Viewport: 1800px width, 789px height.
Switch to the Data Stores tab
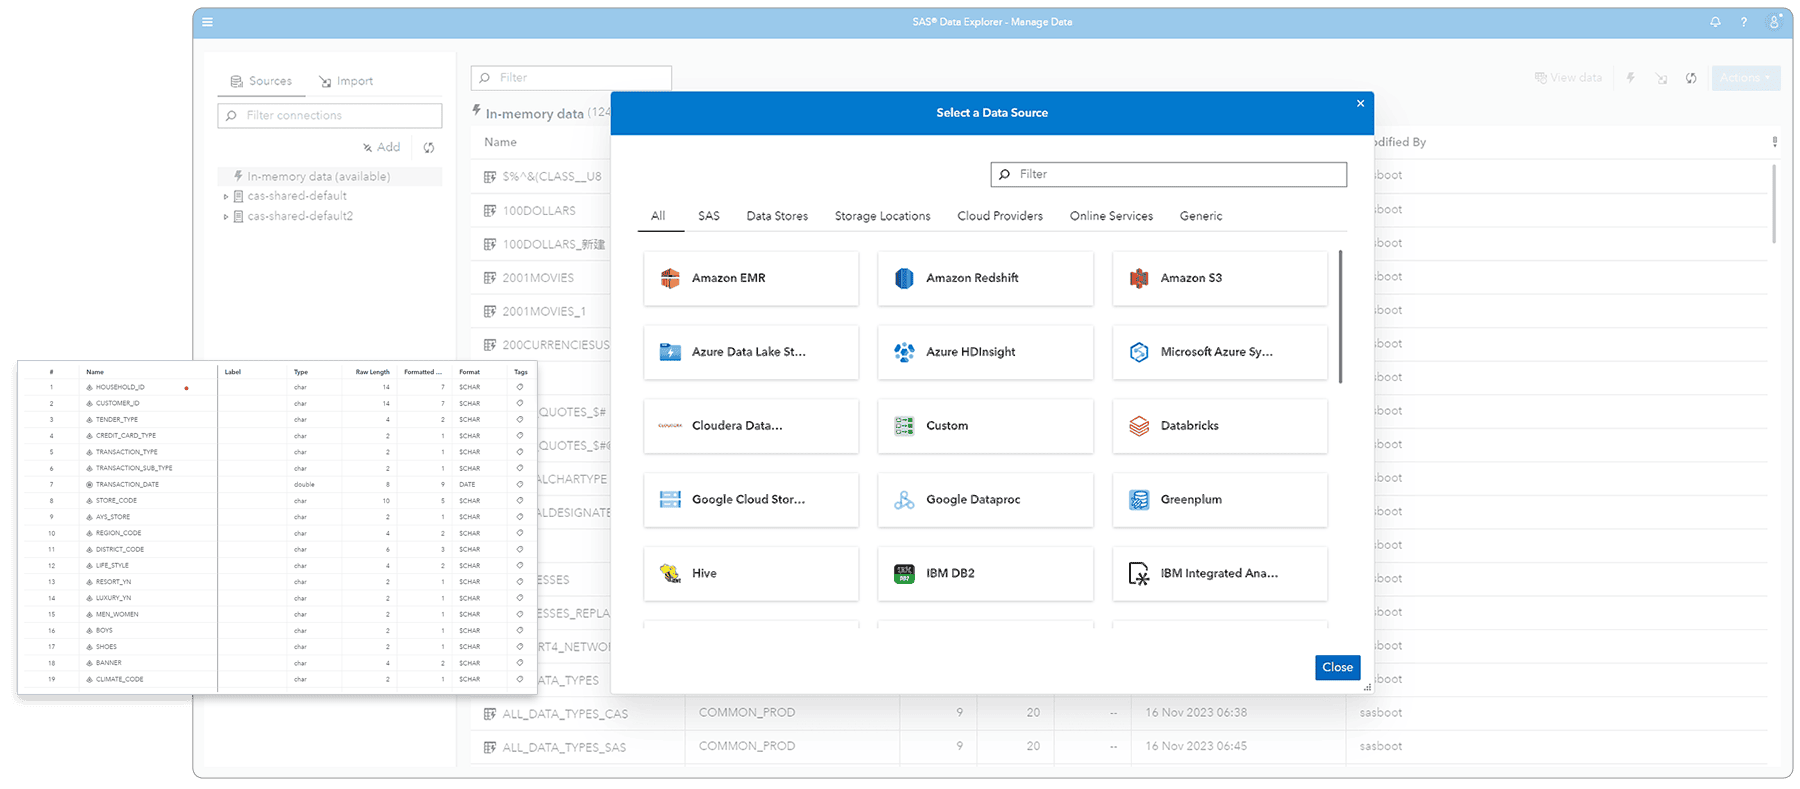pyautogui.click(x=777, y=216)
